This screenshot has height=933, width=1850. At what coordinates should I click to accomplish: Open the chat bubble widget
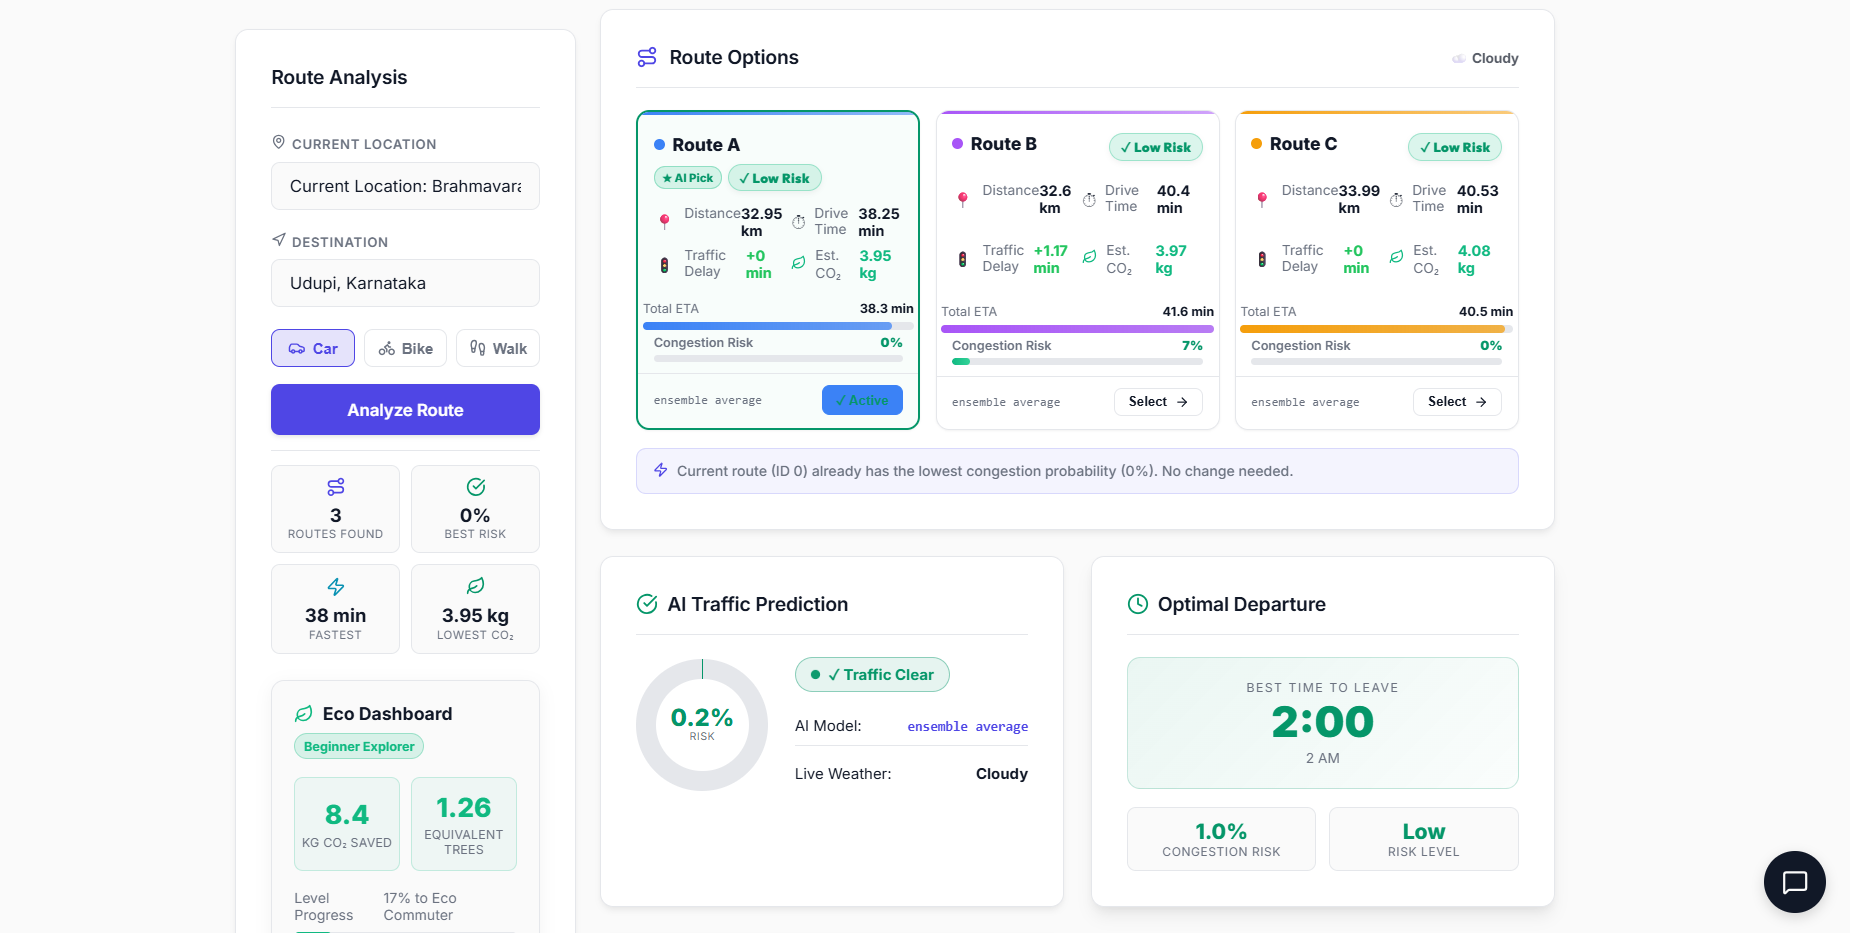(x=1795, y=882)
